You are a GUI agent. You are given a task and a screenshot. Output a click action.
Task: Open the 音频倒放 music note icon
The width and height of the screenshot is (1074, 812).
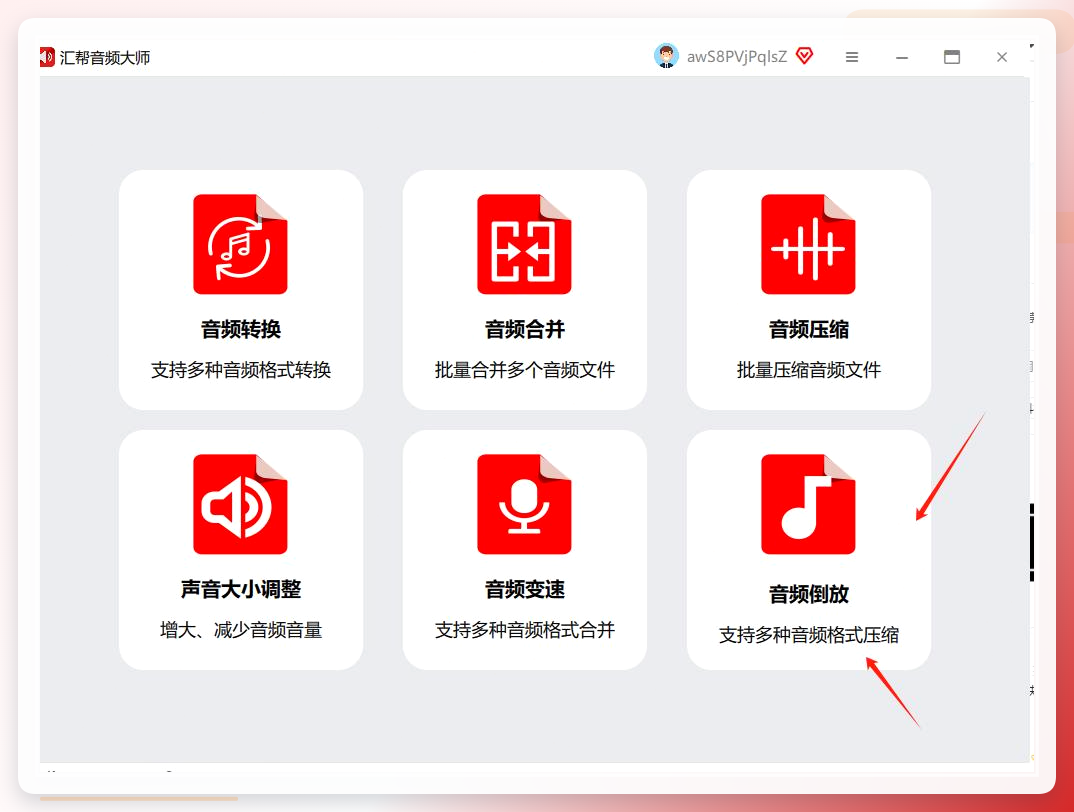coord(808,504)
